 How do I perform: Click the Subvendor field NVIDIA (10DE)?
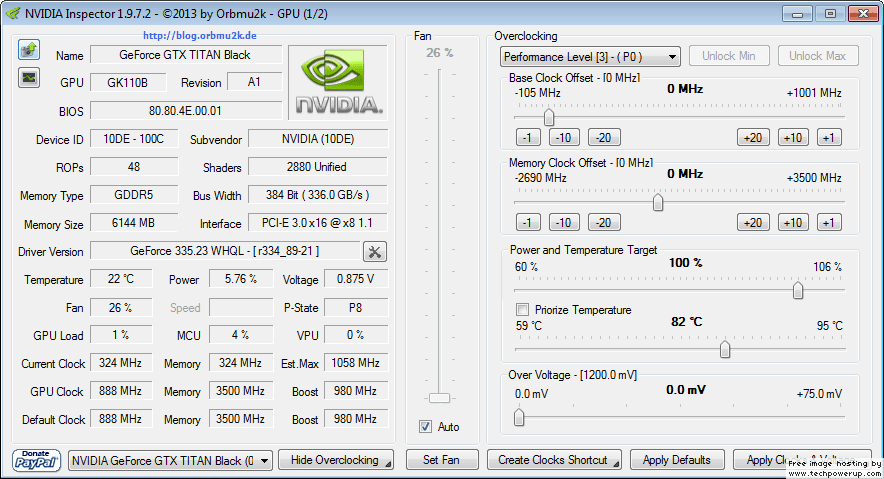[x=317, y=139]
